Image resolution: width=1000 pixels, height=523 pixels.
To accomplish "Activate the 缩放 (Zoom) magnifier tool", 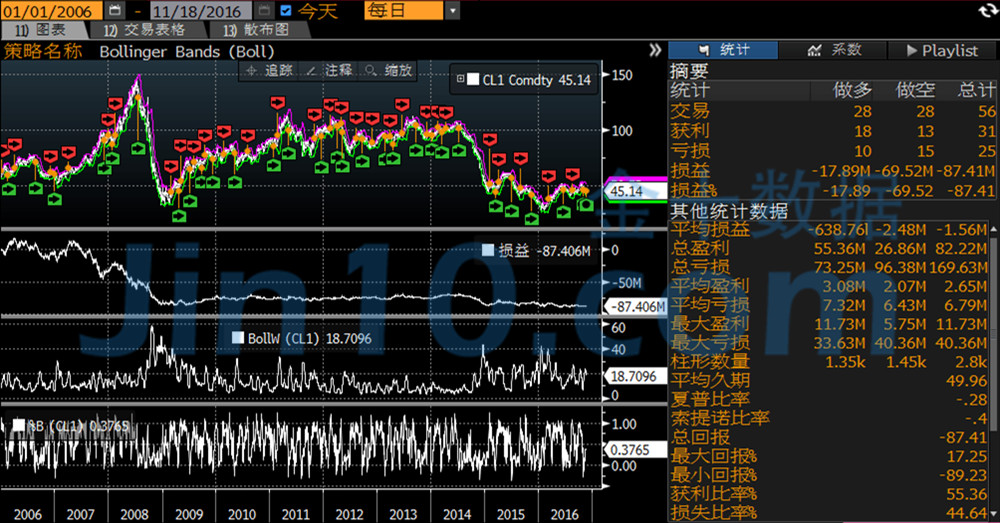I will (389, 70).
